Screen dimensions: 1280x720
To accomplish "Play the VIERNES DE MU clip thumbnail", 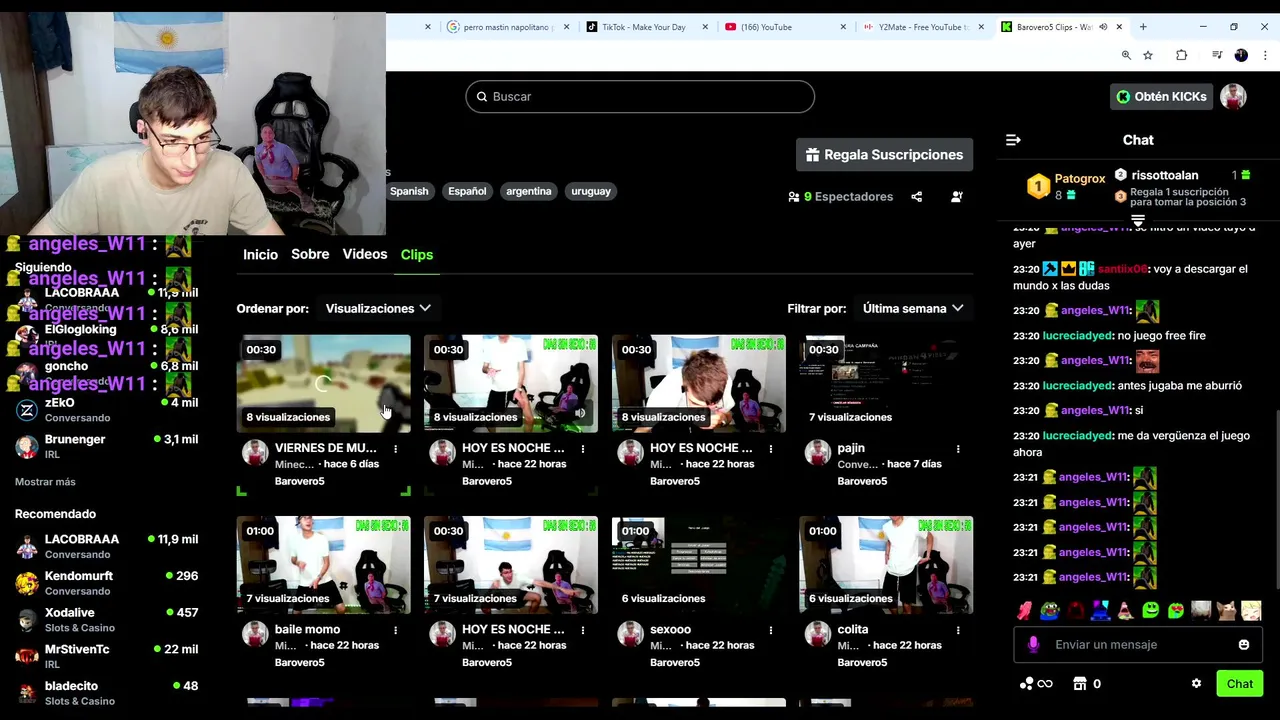I will 323,384.
